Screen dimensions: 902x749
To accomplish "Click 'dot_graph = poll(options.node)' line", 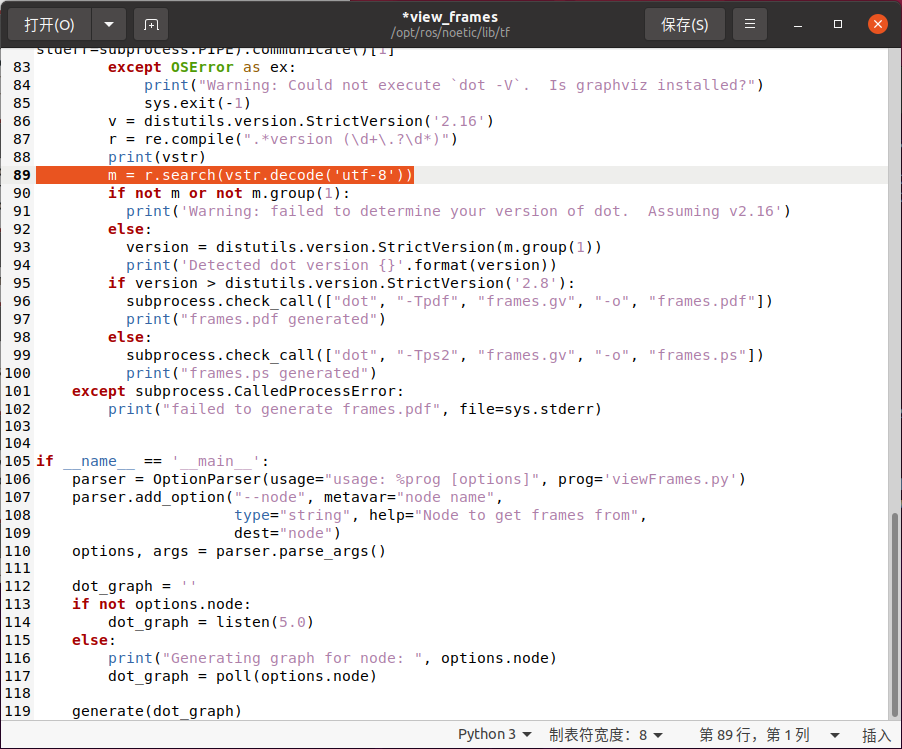I will coord(242,676).
